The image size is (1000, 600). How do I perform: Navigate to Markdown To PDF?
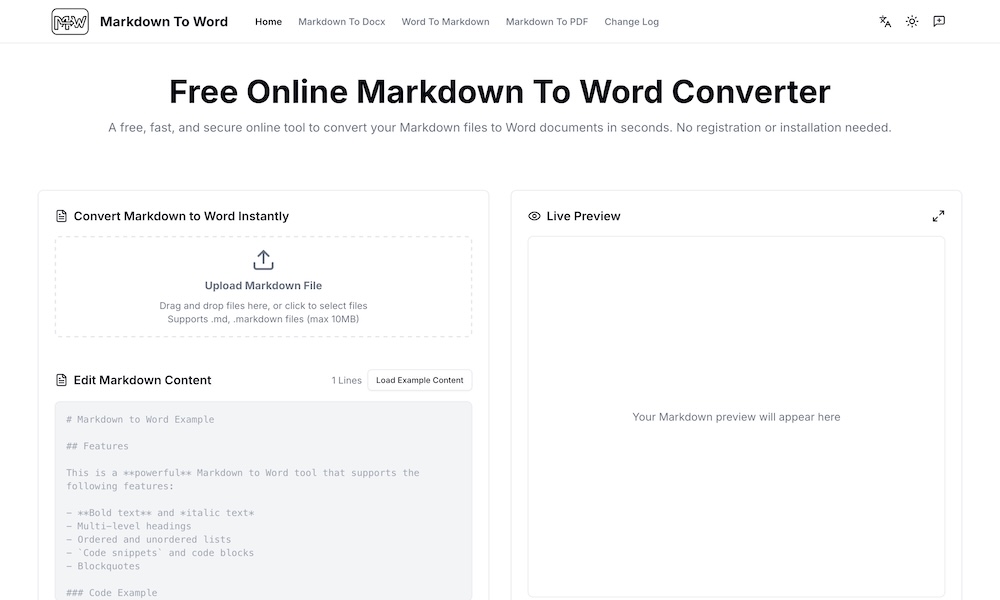(546, 21)
